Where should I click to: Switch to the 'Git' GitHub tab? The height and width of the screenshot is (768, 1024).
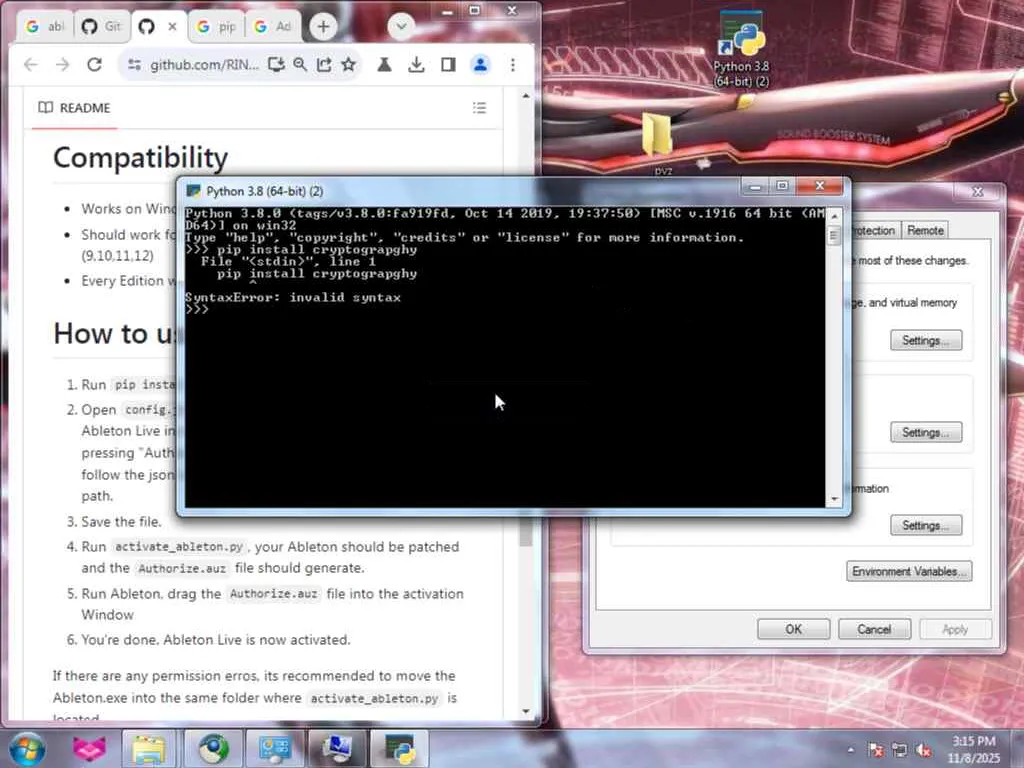(x=101, y=27)
